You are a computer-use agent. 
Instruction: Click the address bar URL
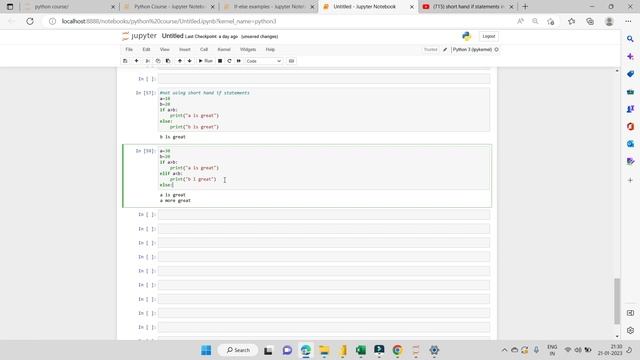(x=169, y=21)
